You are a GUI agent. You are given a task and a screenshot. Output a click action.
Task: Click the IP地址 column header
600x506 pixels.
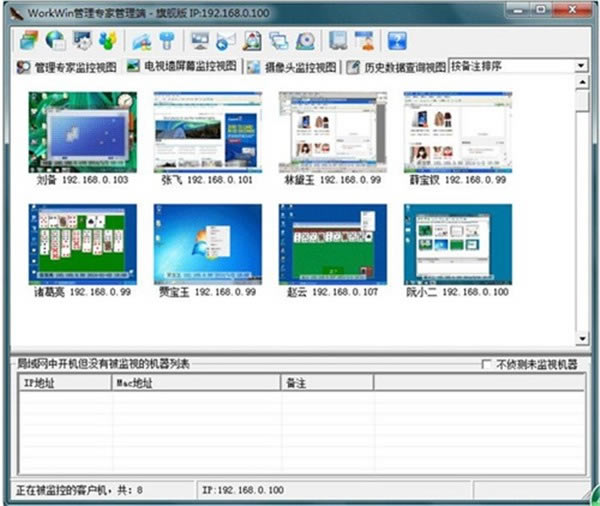coord(65,383)
